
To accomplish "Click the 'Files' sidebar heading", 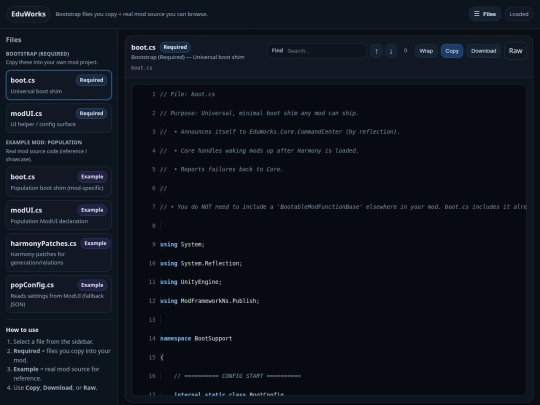I will point(13,40).
